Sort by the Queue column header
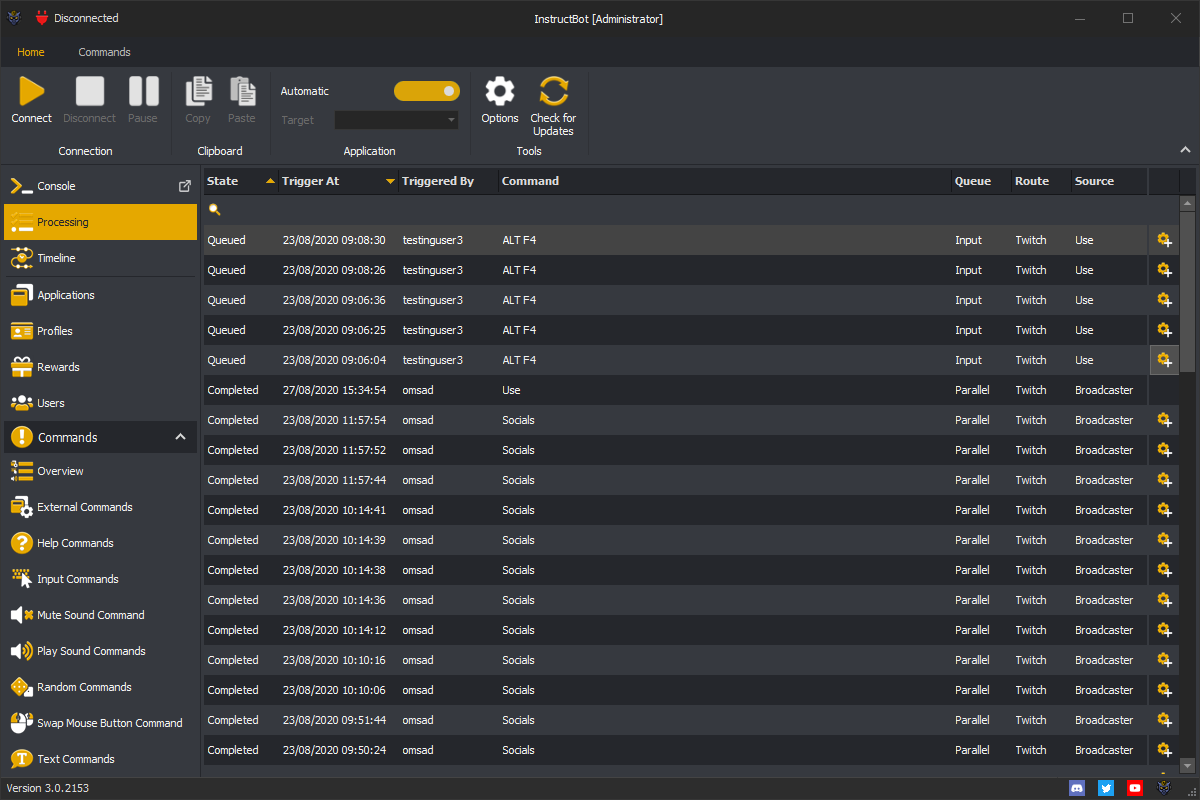Image resolution: width=1200 pixels, height=800 pixels. (x=981, y=181)
